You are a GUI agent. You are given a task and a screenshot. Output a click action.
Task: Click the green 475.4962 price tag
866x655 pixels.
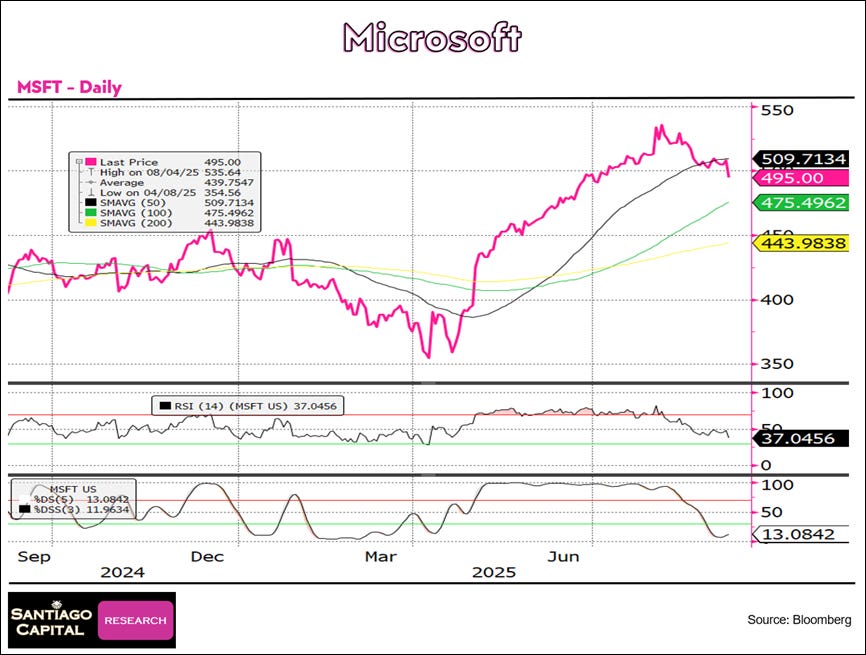800,203
